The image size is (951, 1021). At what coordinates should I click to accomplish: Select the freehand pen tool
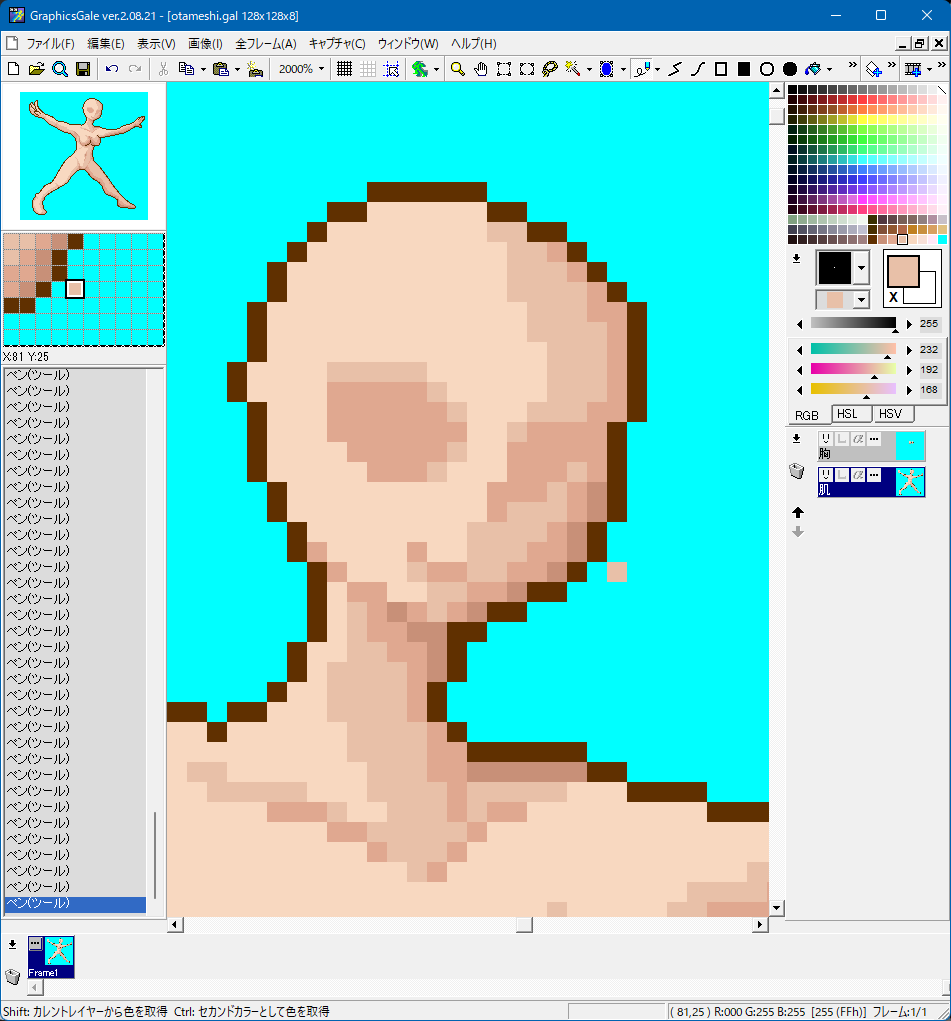coord(642,69)
